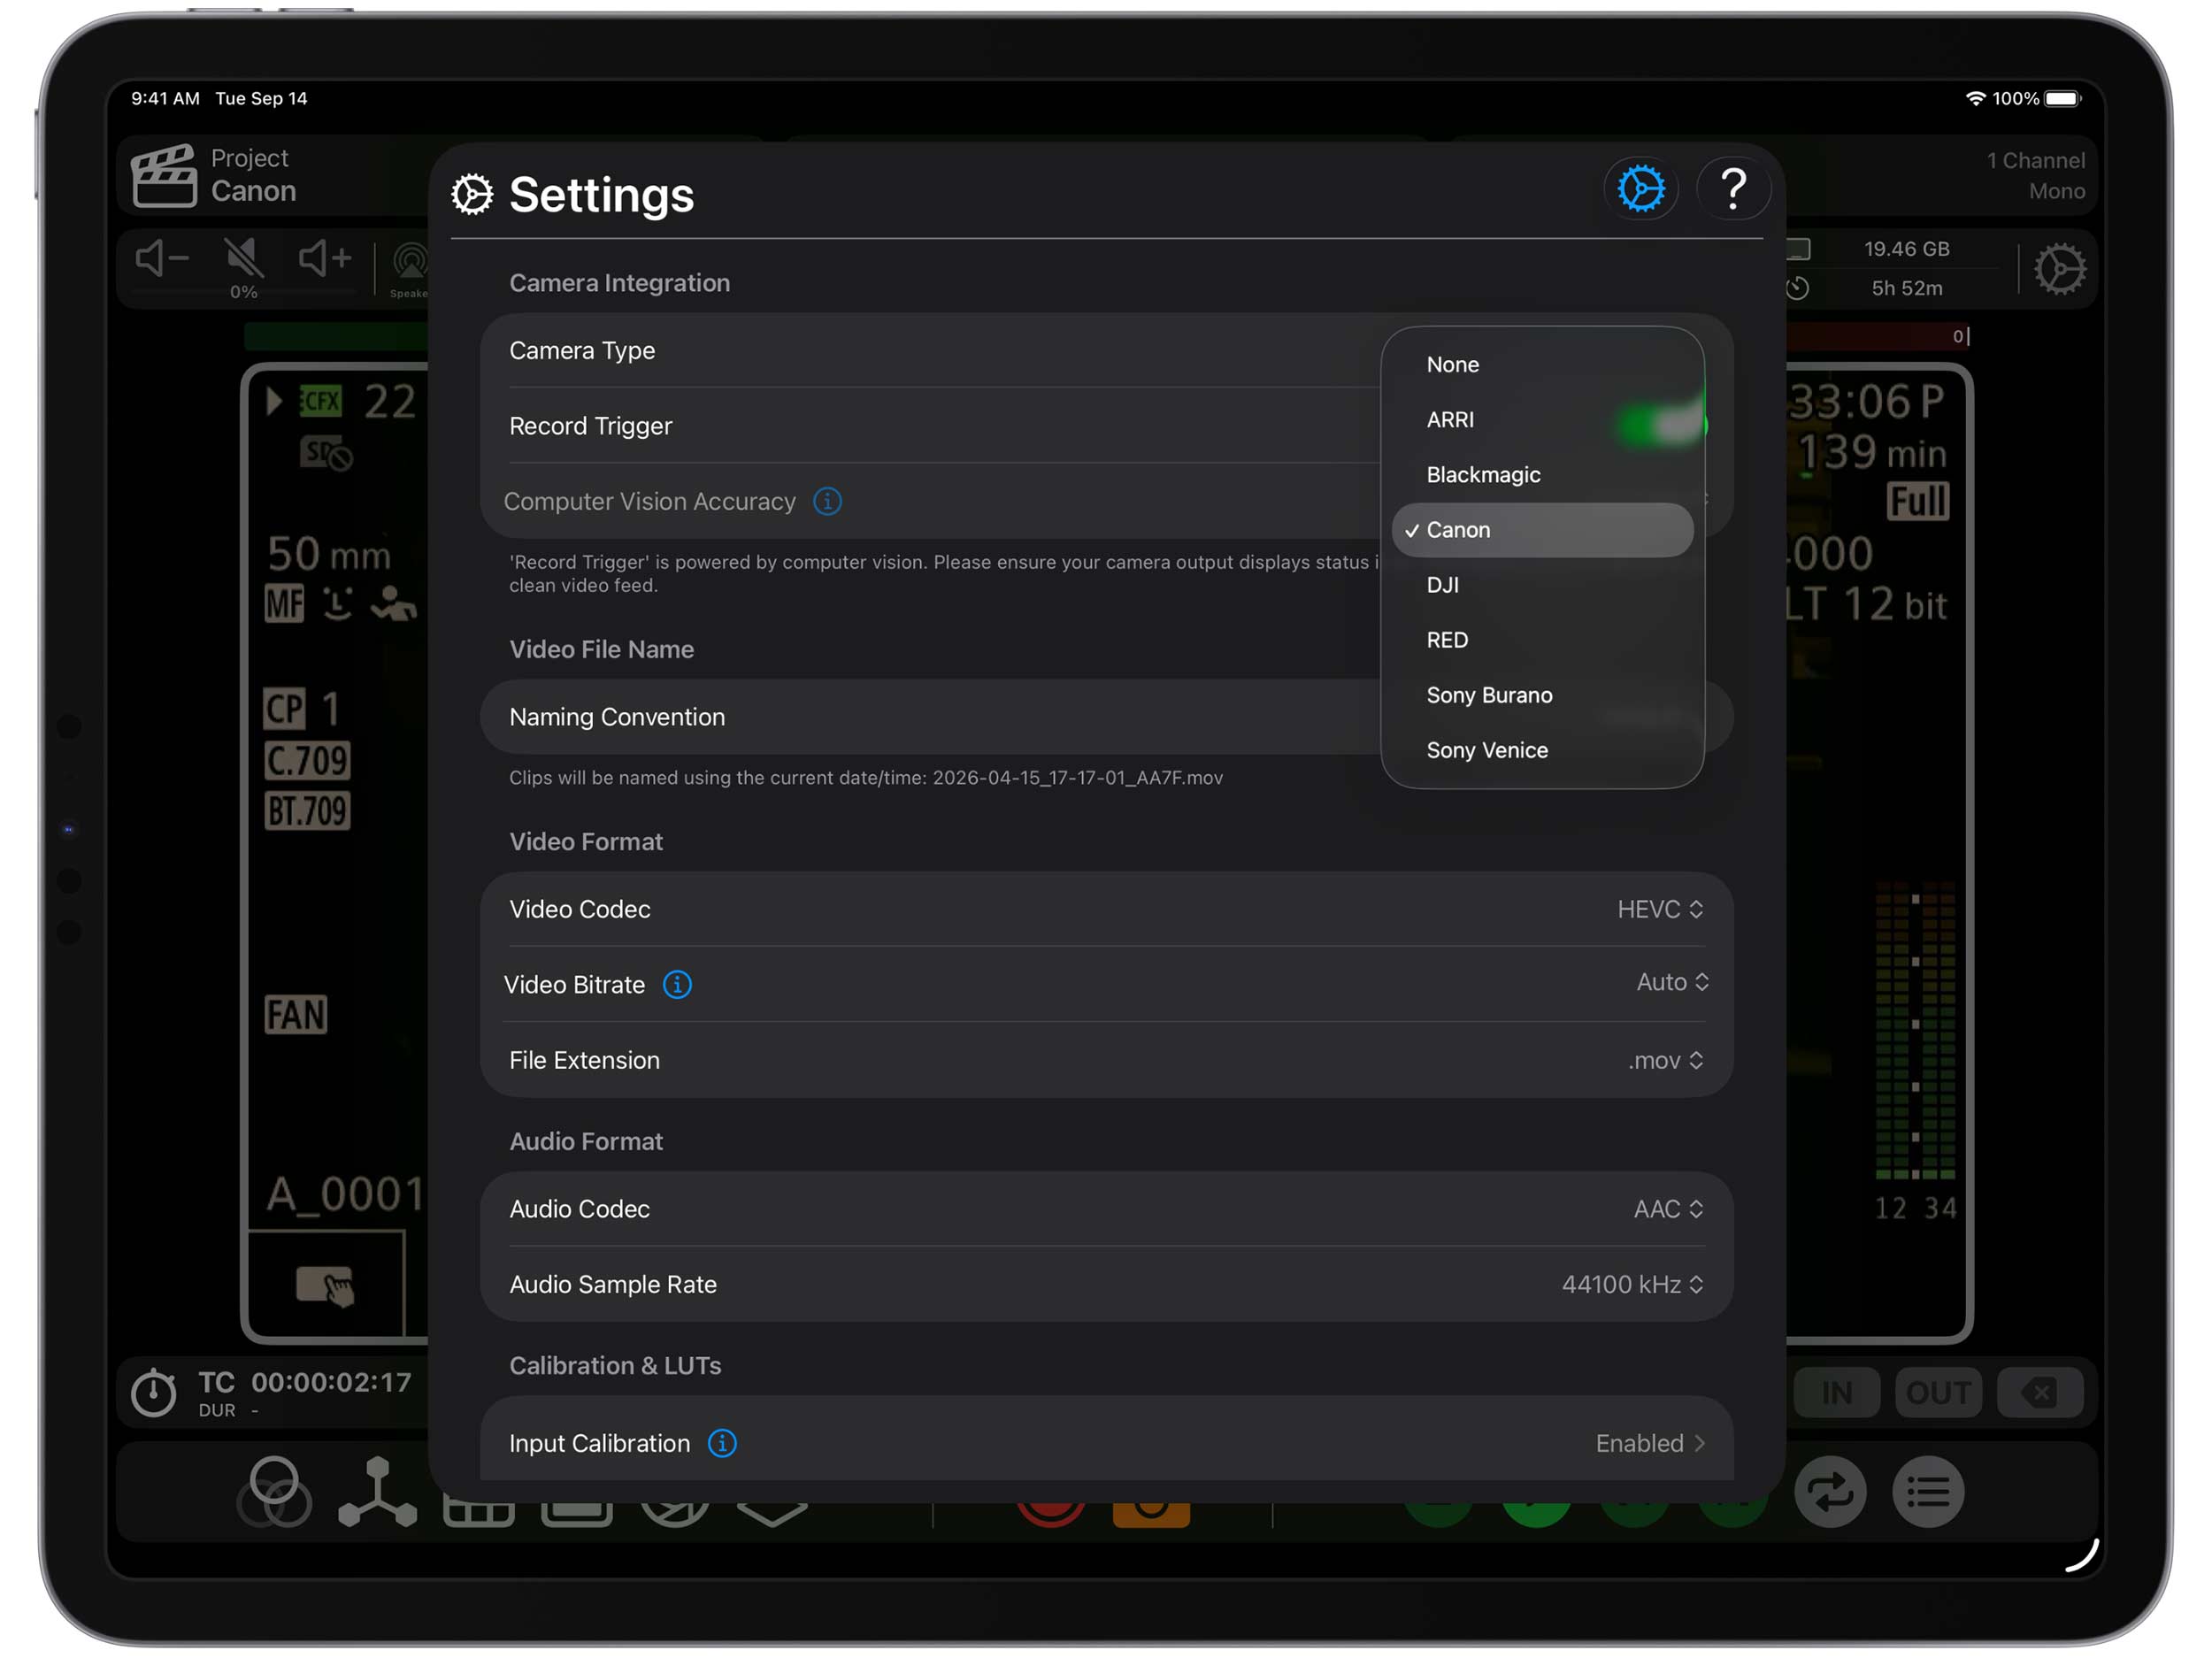Image resolution: width=2212 pixels, height=1658 pixels.
Task: Open Input Calibration Enabled setting
Action: click(x=1648, y=1443)
